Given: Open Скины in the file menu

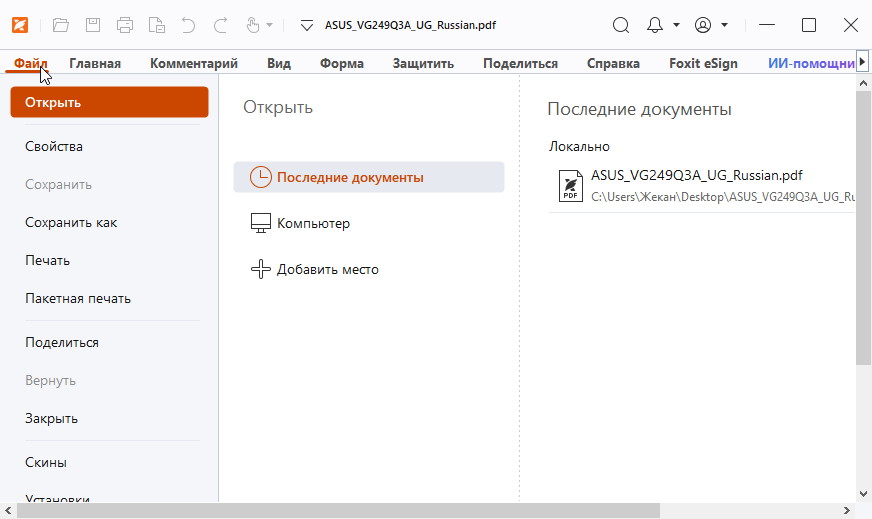Looking at the screenshot, I should 46,462.
